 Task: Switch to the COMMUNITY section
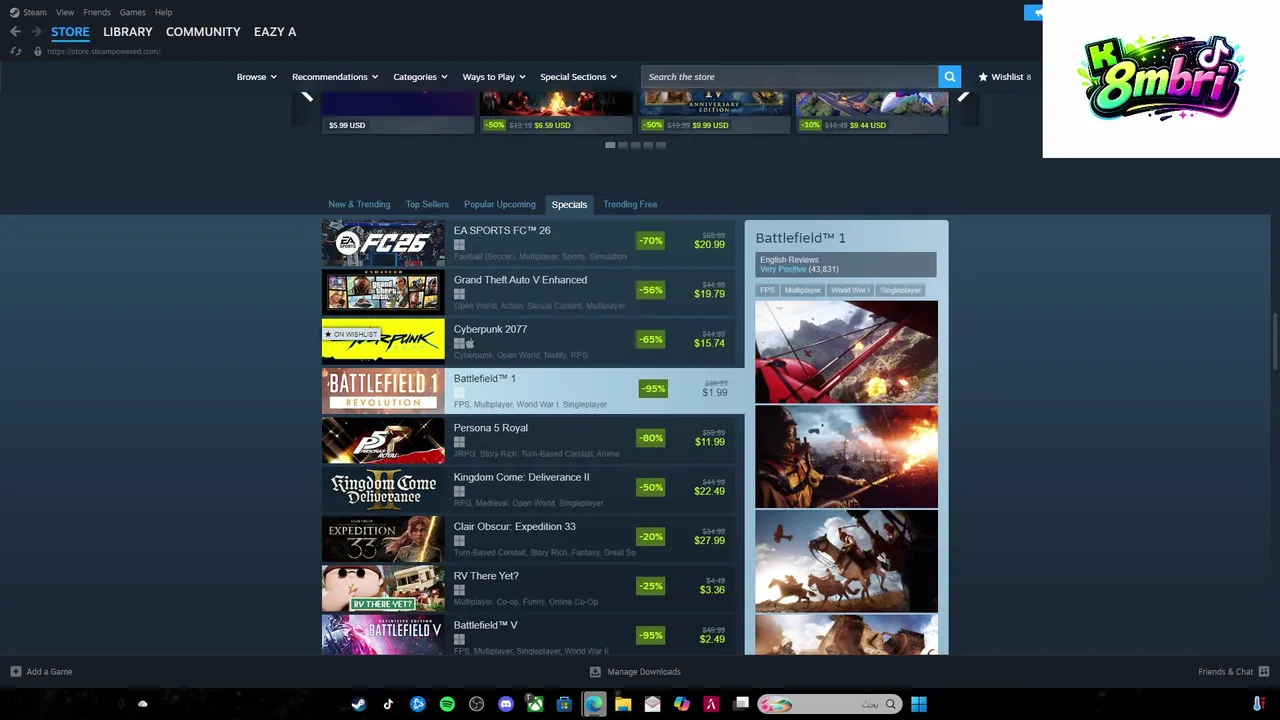point(203,32)
